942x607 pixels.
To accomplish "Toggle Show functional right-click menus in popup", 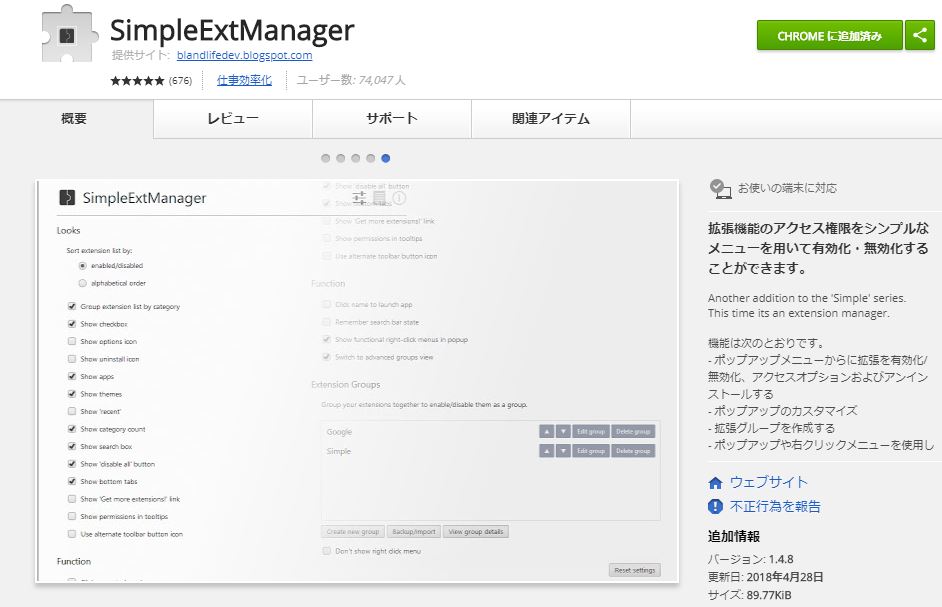I will (327, 340).
